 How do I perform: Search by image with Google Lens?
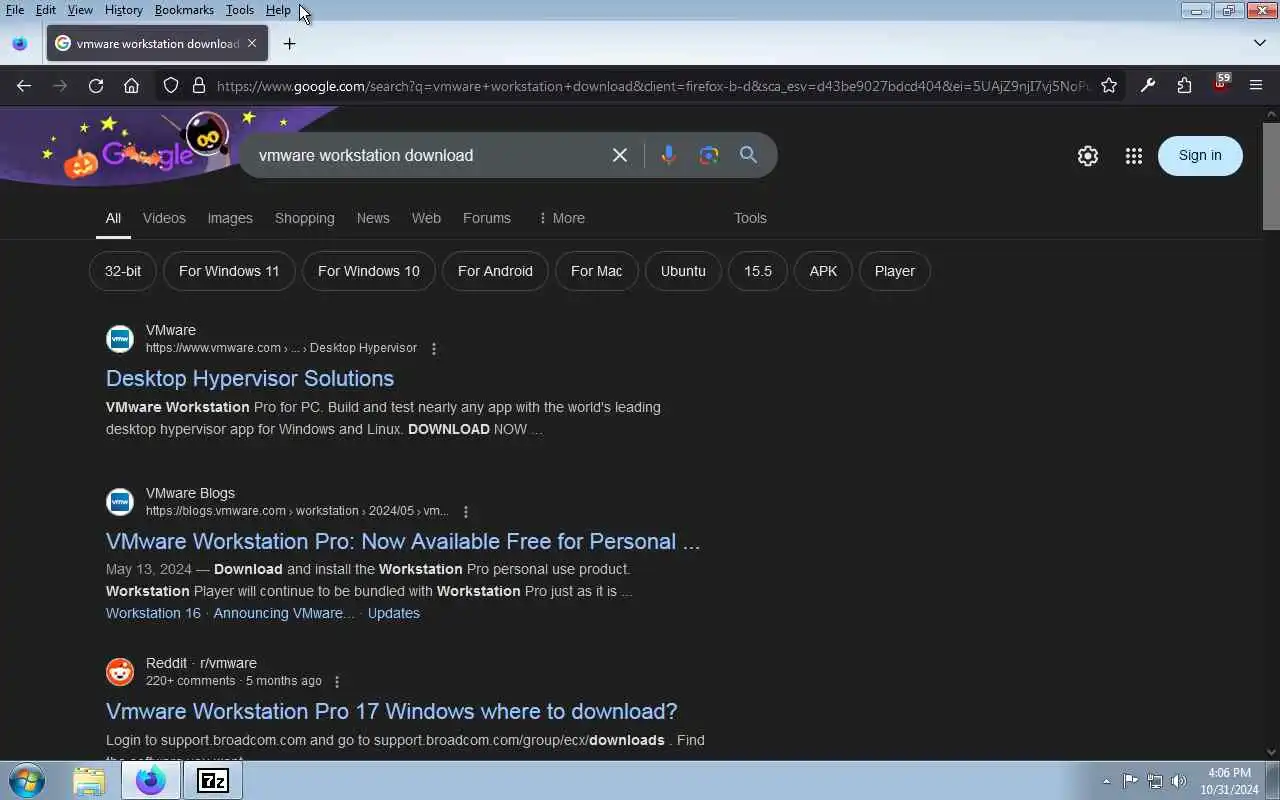709,155
